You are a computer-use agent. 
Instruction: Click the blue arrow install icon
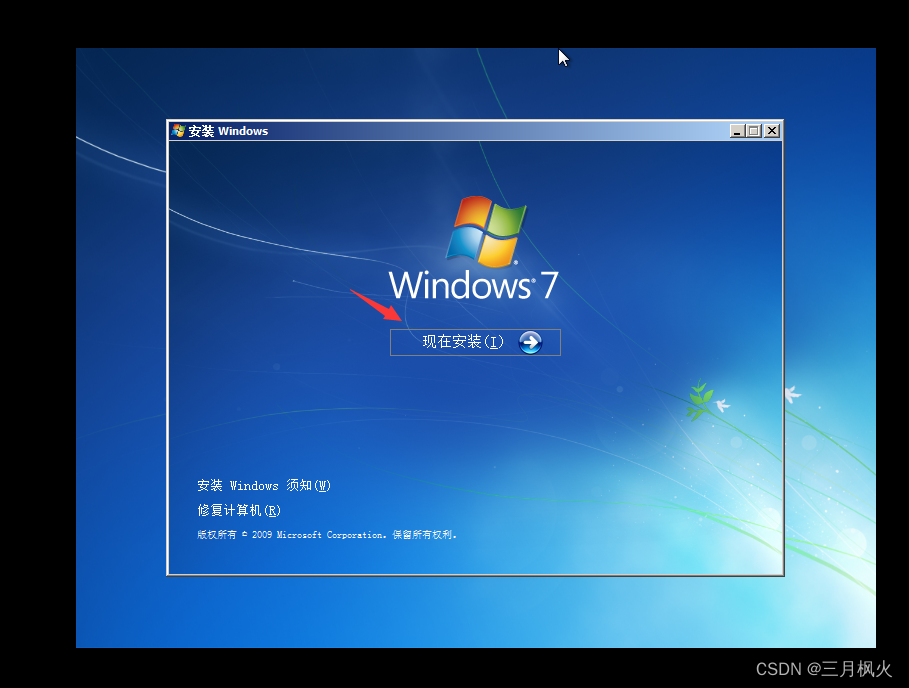tap(530, 342)
